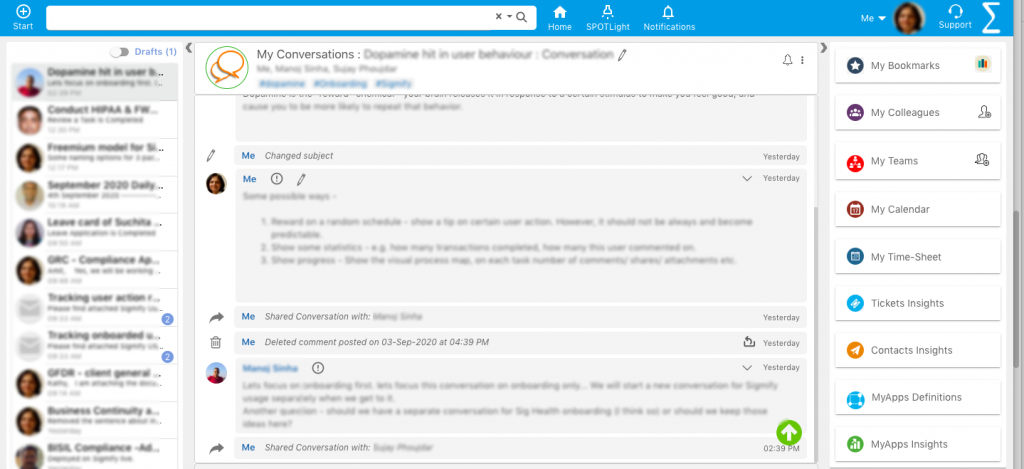Collapse Manoj Sinha's comment chevron
This screenshot has height=469, width=1024.
(x=746, y=368)
